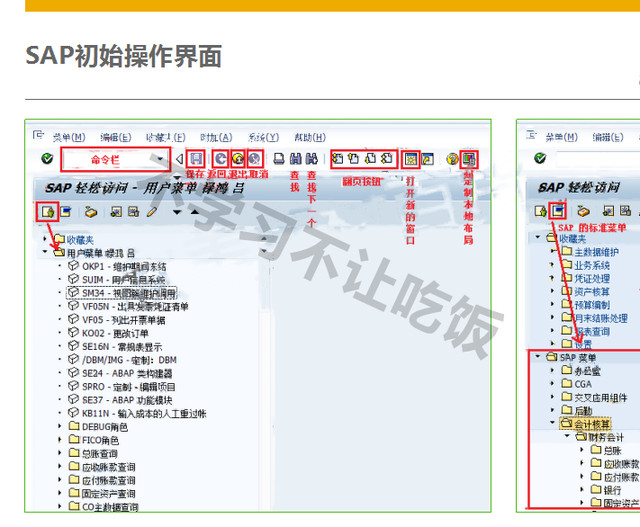The width and height of the screenshot is (640, 527).
Task: Open Business Workplace icon in right window
Action: pyautogui.click(x=584, y=211)
